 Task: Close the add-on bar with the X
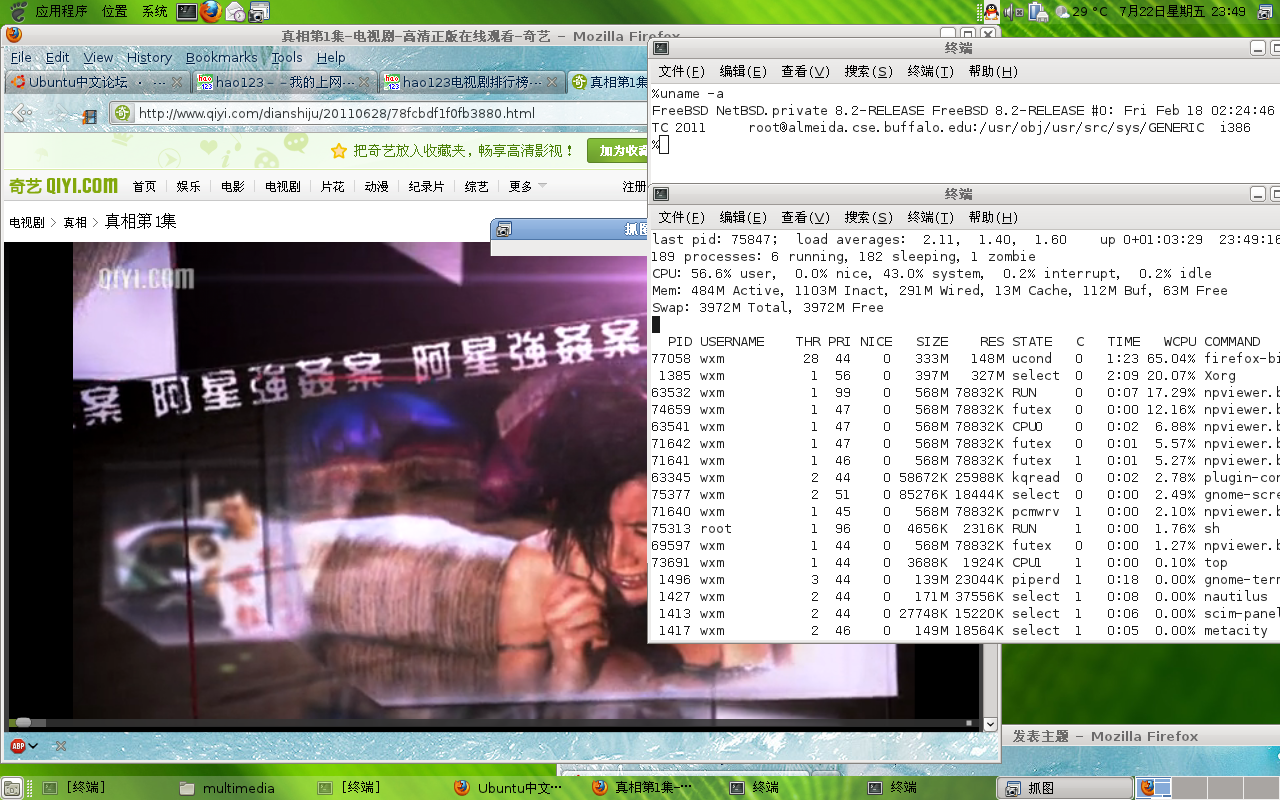pyautogui.click(x=60, y=746)
